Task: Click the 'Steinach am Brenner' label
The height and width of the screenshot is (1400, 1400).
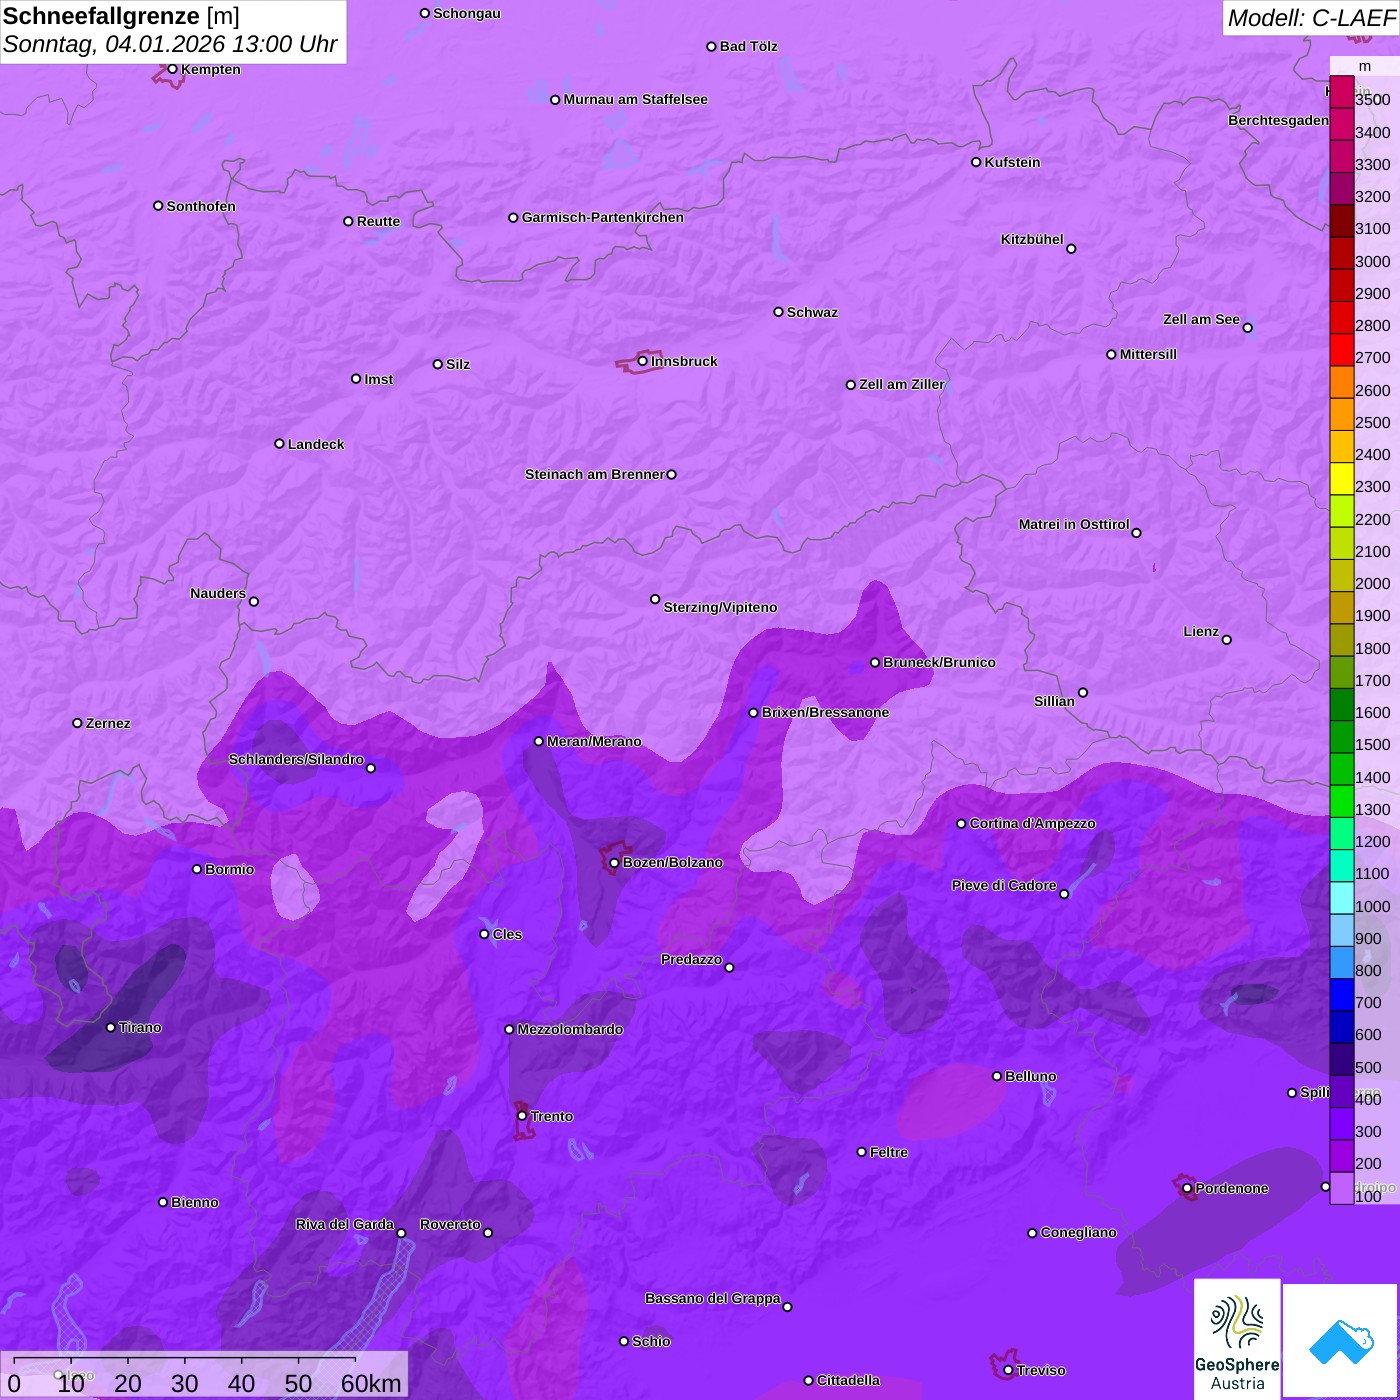Action: pyautogui.click(x=594, y=474)
